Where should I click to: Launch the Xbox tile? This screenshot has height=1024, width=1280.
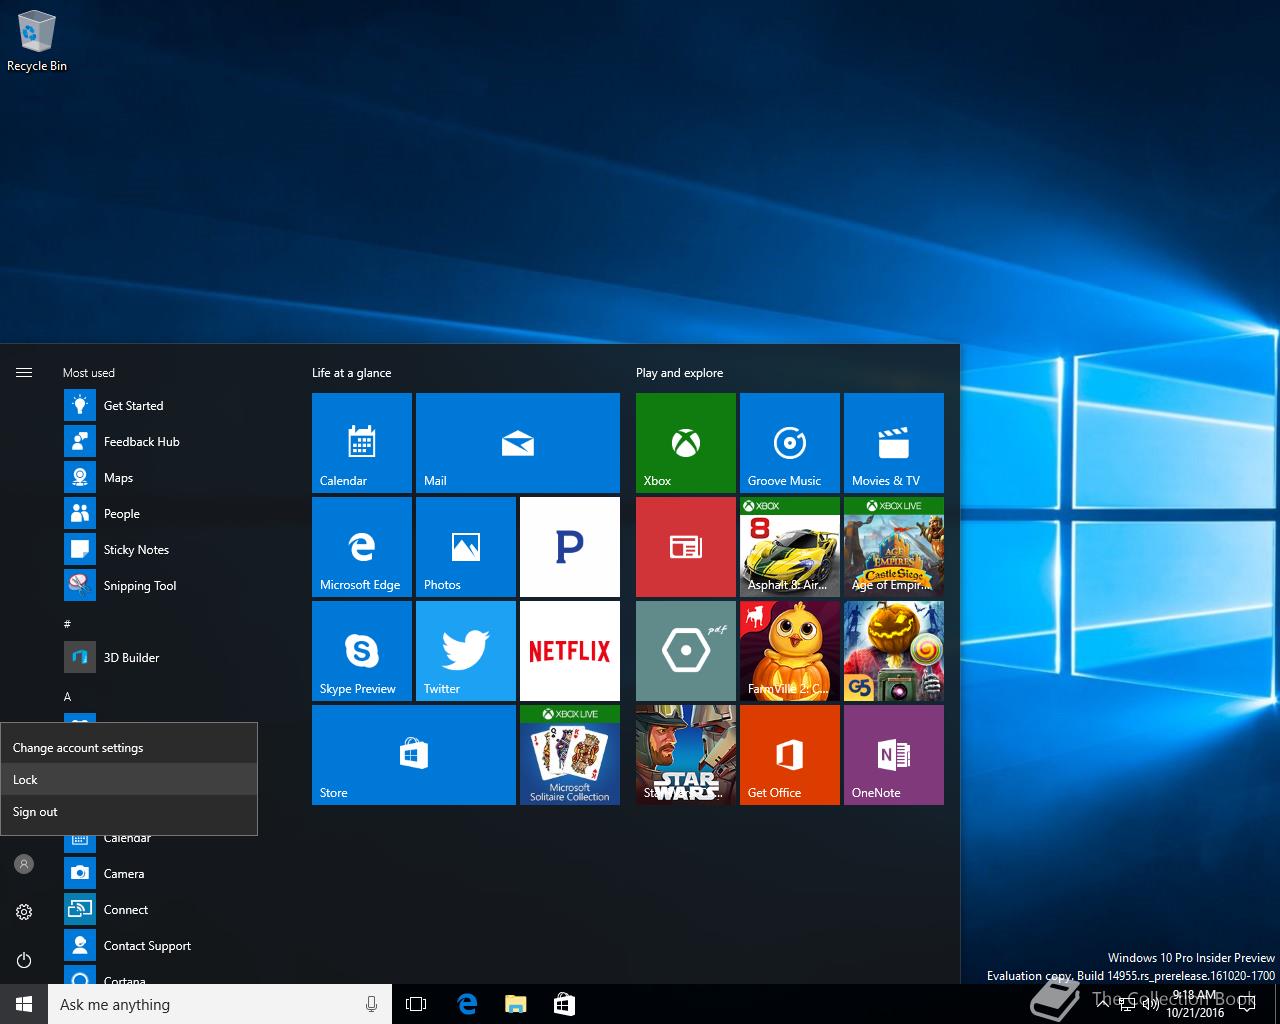[686, 443]
